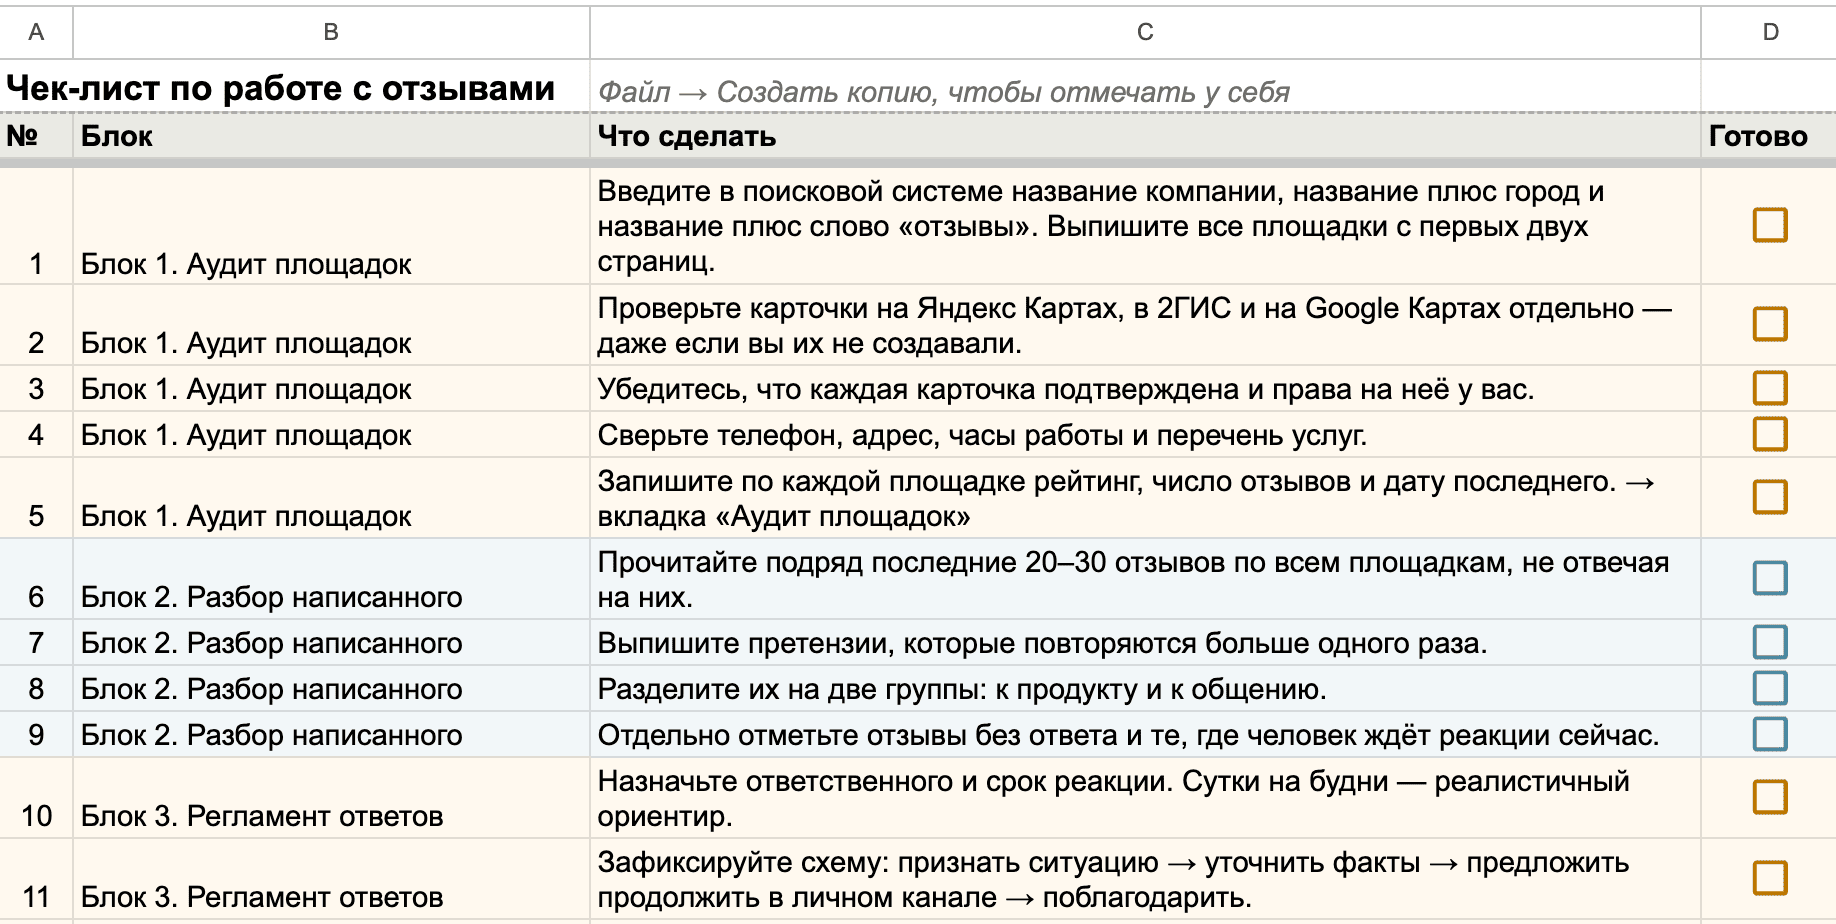
Task: Select the cell with number 6
Action: pyautogui.click(x=36, y=579)
